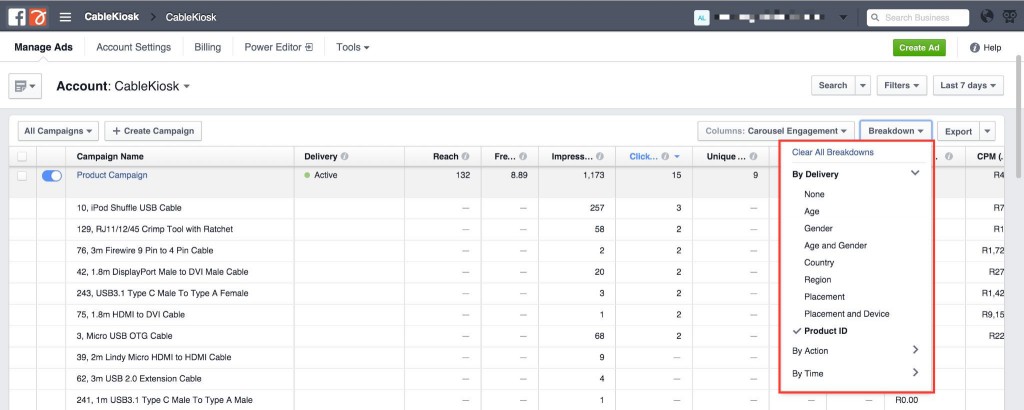Click row '10, iPod Shuffle USB Cable'
The image size is (1024, 410).
point(129,208)
